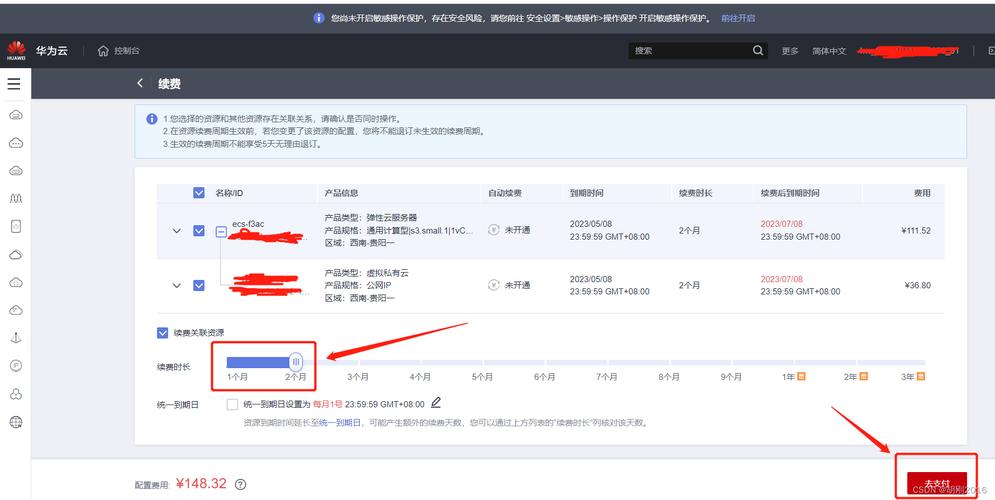Expand the ecs-f3ac resource row chevron
The height and width of the screenshot is (500, 995).
[x=177, y=231]
